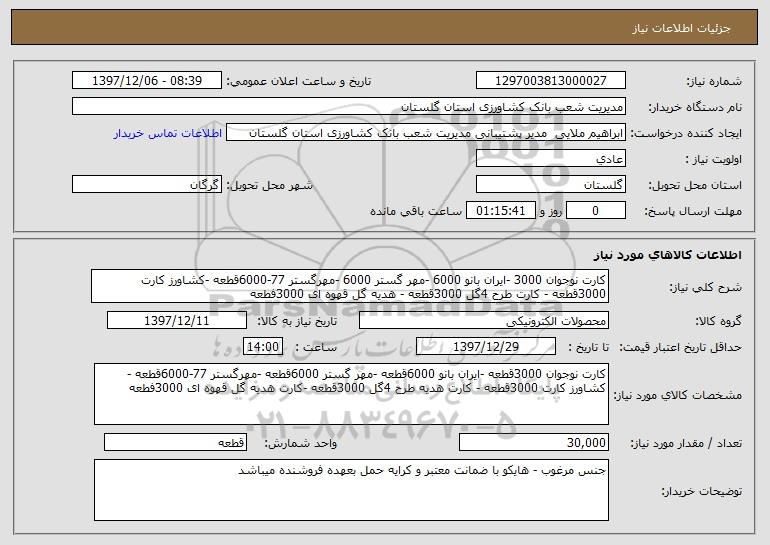The height and width of the screenshot is (545, 770).
Task: Click the label ایجاد کننده درخواست
Action: 686,133
